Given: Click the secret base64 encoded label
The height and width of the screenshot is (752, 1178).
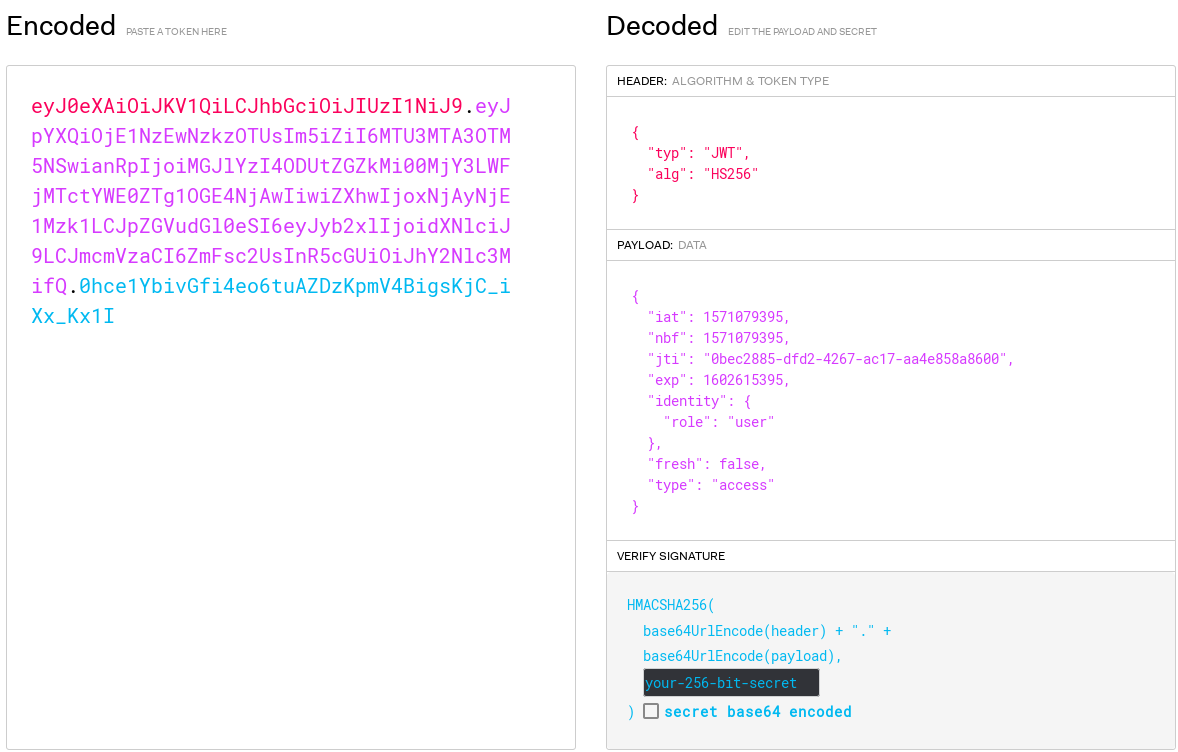Looking at the screenshot, I should click(x=758, y=711).
